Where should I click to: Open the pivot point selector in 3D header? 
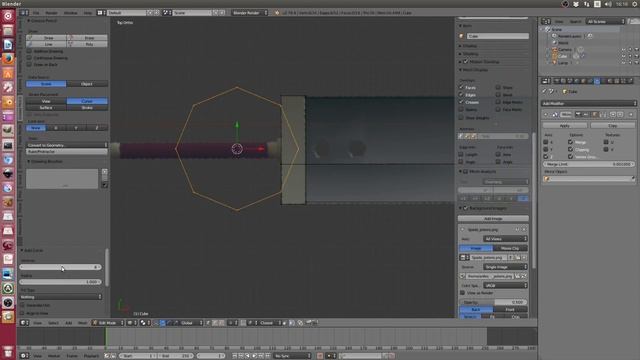point(144,323)
